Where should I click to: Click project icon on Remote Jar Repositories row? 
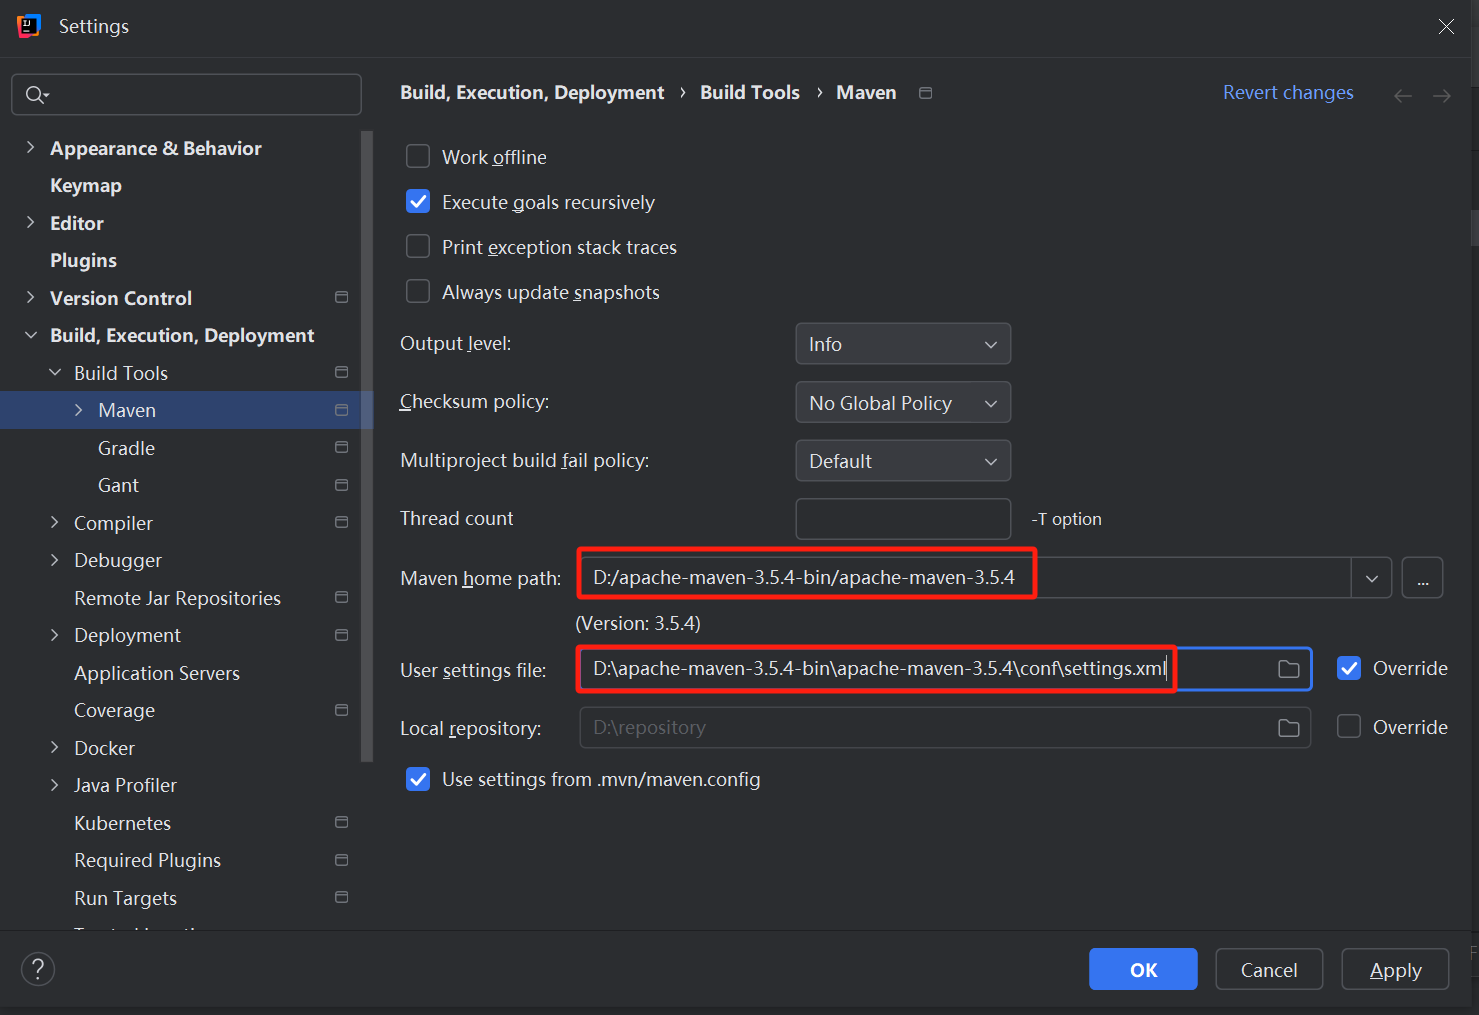341,598
